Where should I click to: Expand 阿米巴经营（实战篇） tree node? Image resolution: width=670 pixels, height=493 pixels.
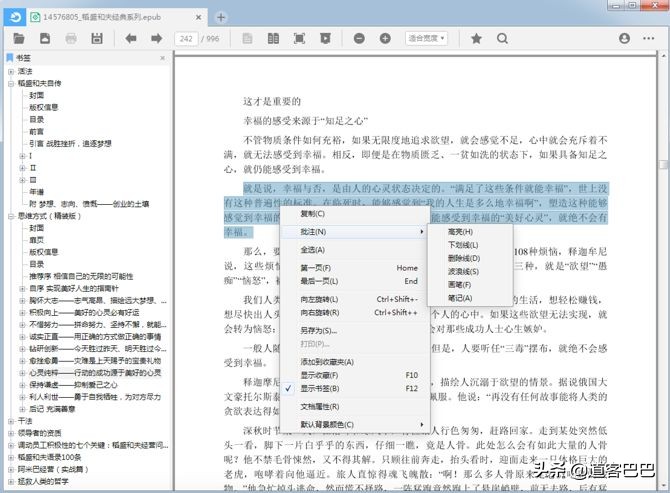[x=11, y=469]
